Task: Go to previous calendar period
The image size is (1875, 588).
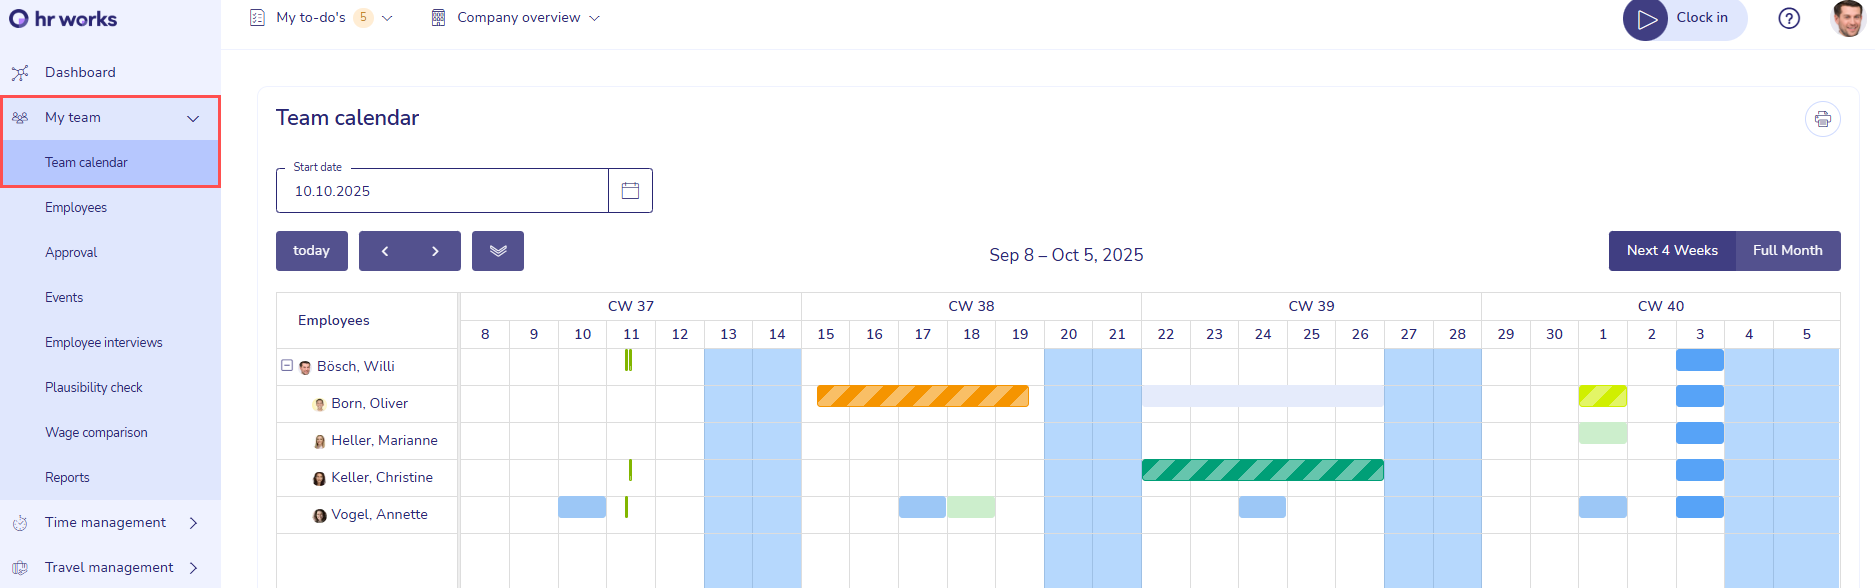Action: (385, 251)
